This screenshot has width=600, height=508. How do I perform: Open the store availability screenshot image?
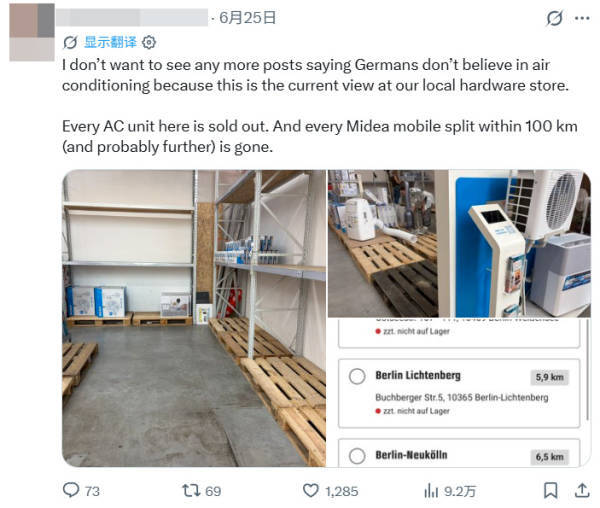click(460, 393)
